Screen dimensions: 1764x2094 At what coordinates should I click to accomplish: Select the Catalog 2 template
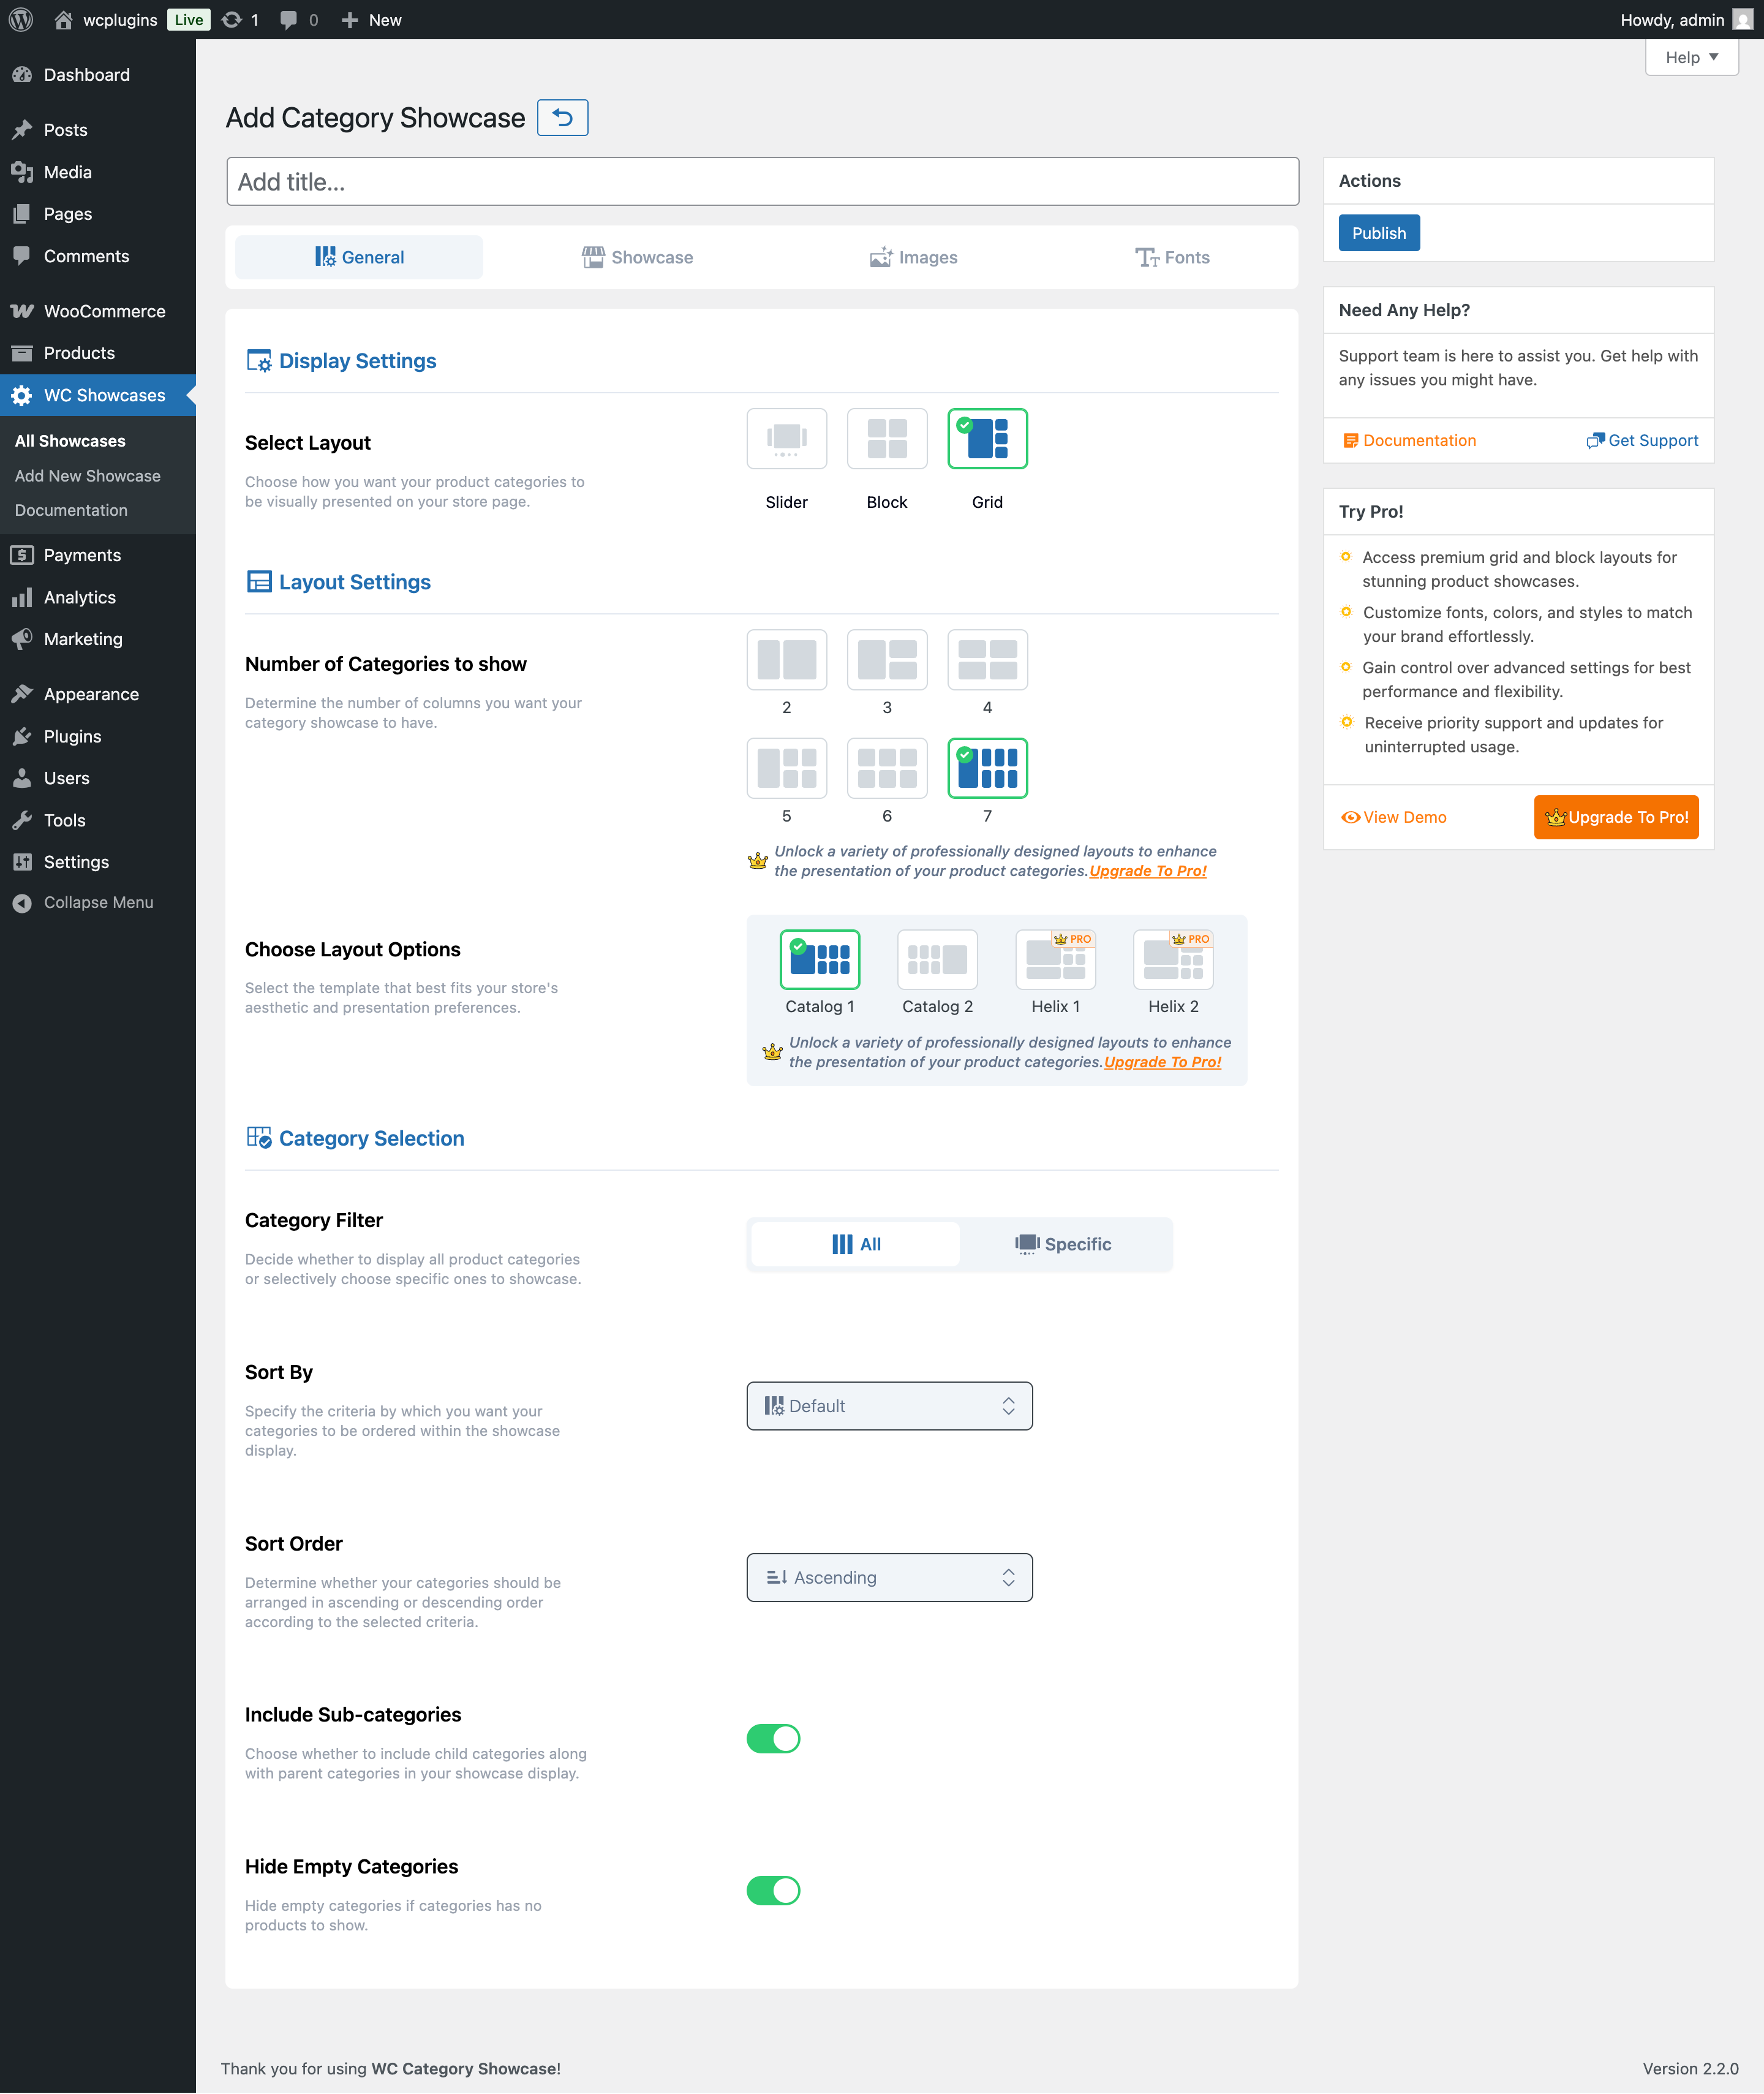[937, 959]
